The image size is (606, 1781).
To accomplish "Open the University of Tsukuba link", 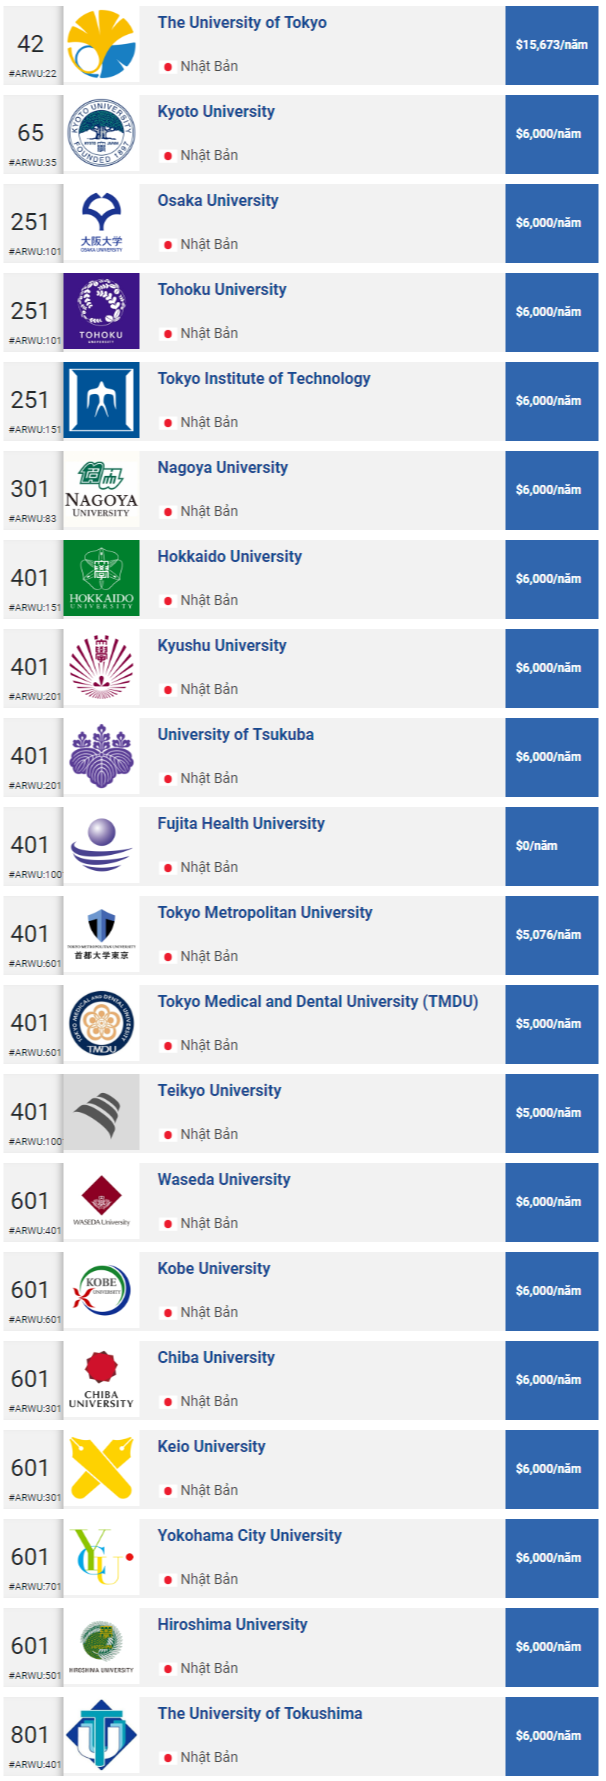I will (x=235, y=734).
